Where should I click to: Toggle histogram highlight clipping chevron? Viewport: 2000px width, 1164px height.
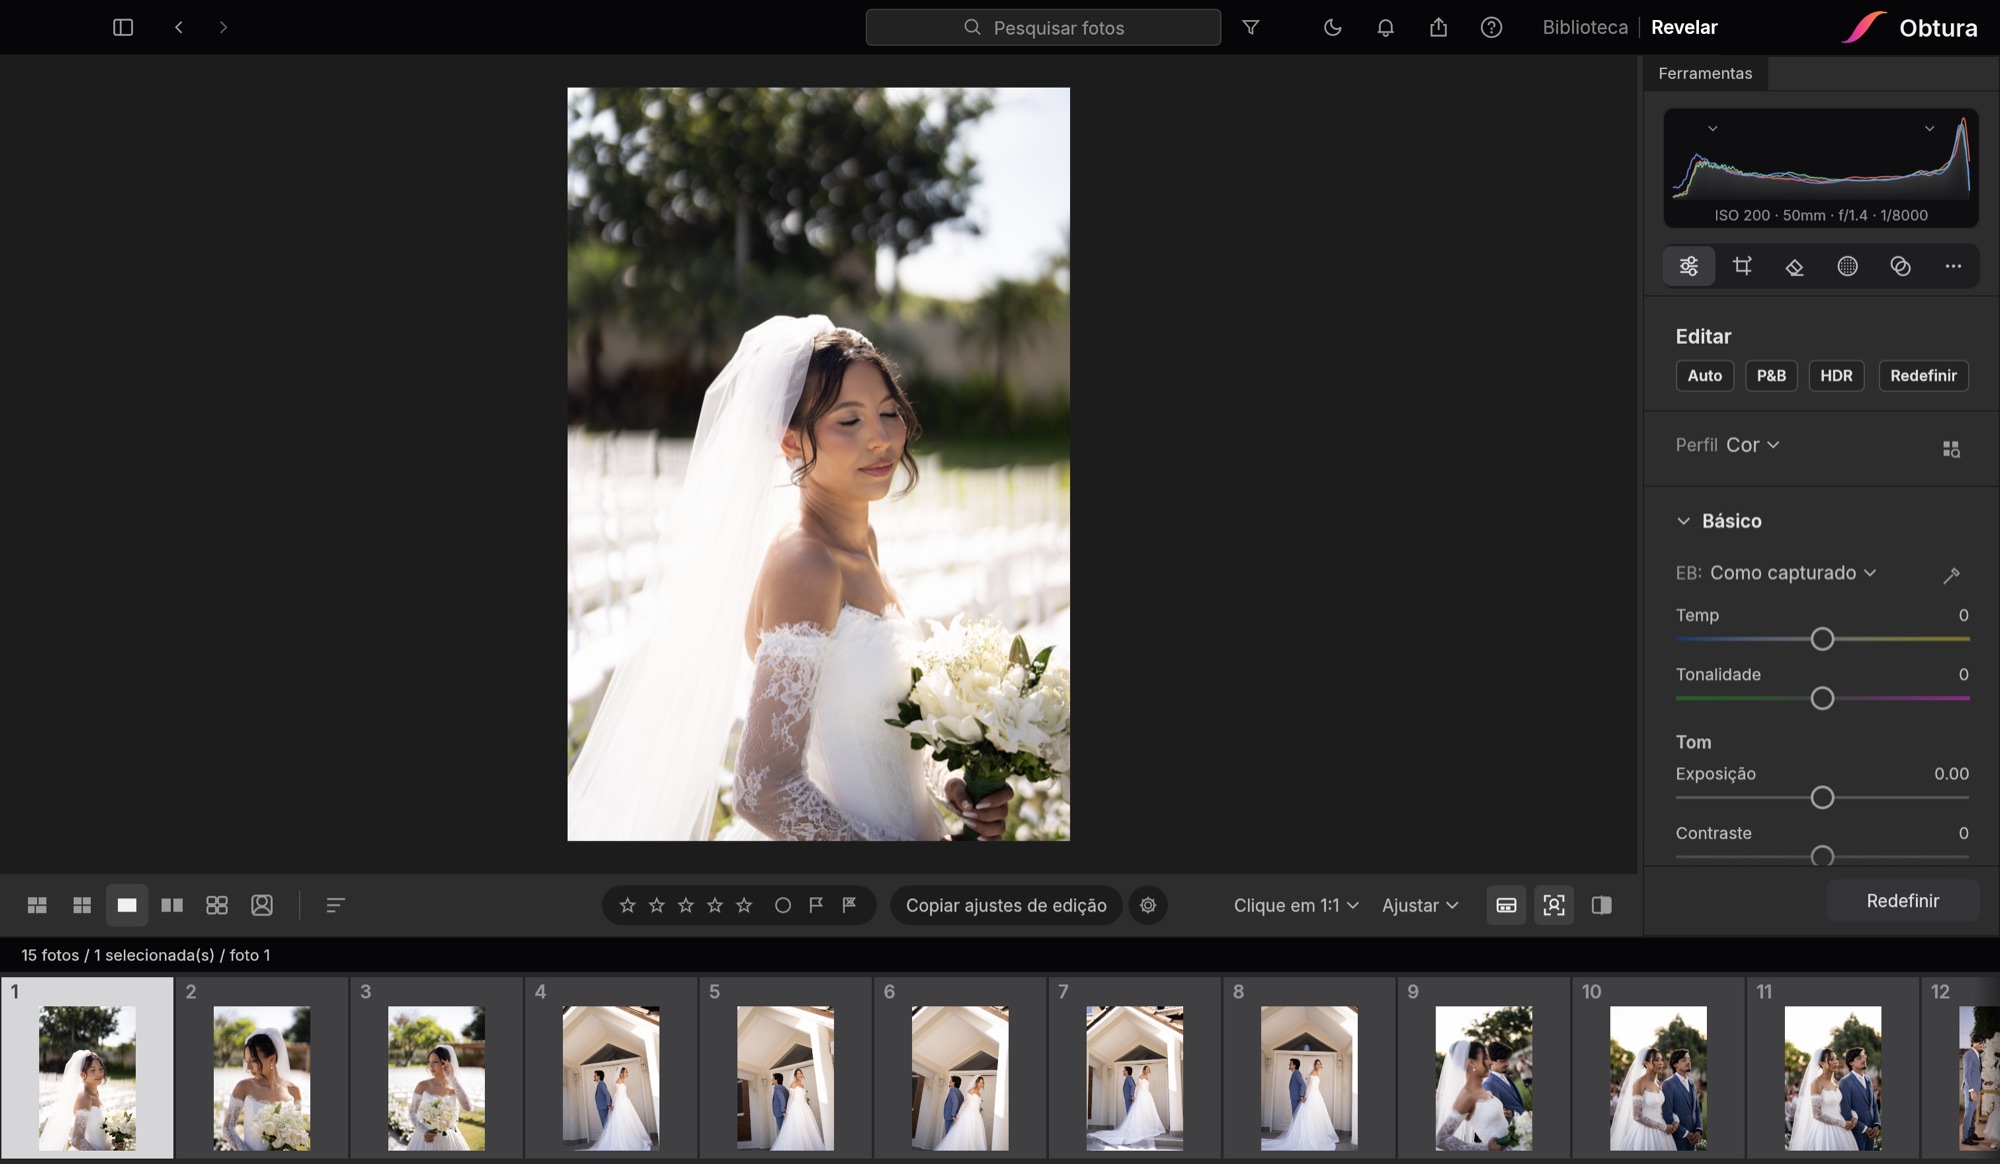(x=1929, y=128)
